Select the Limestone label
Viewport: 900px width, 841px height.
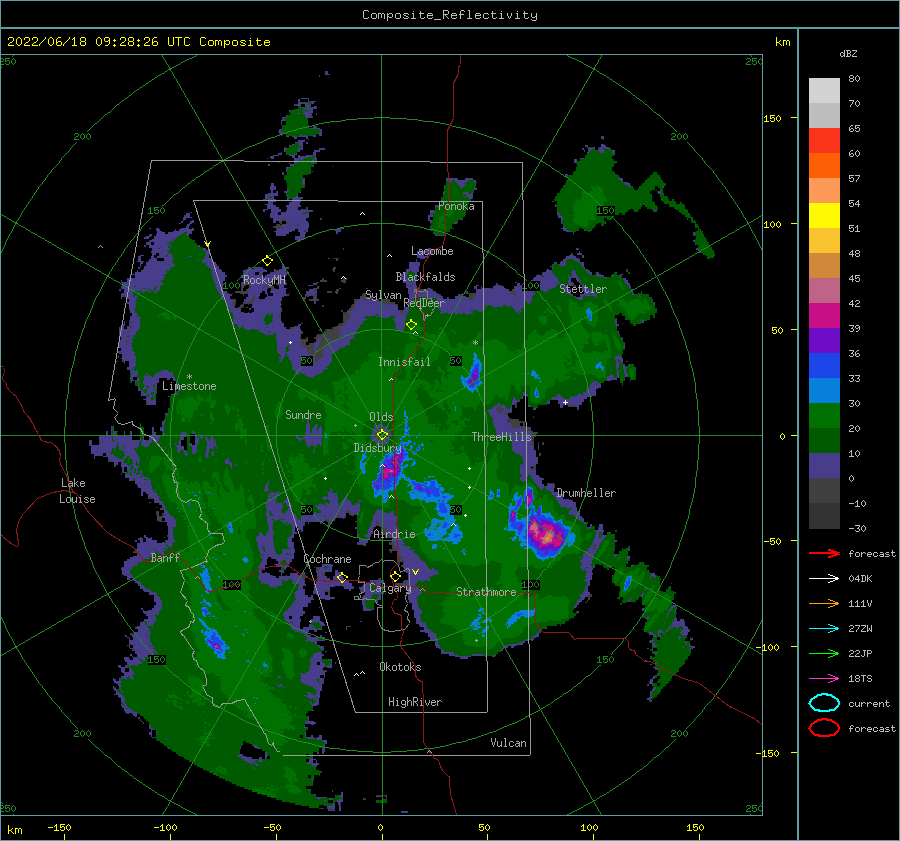[189, 386]
